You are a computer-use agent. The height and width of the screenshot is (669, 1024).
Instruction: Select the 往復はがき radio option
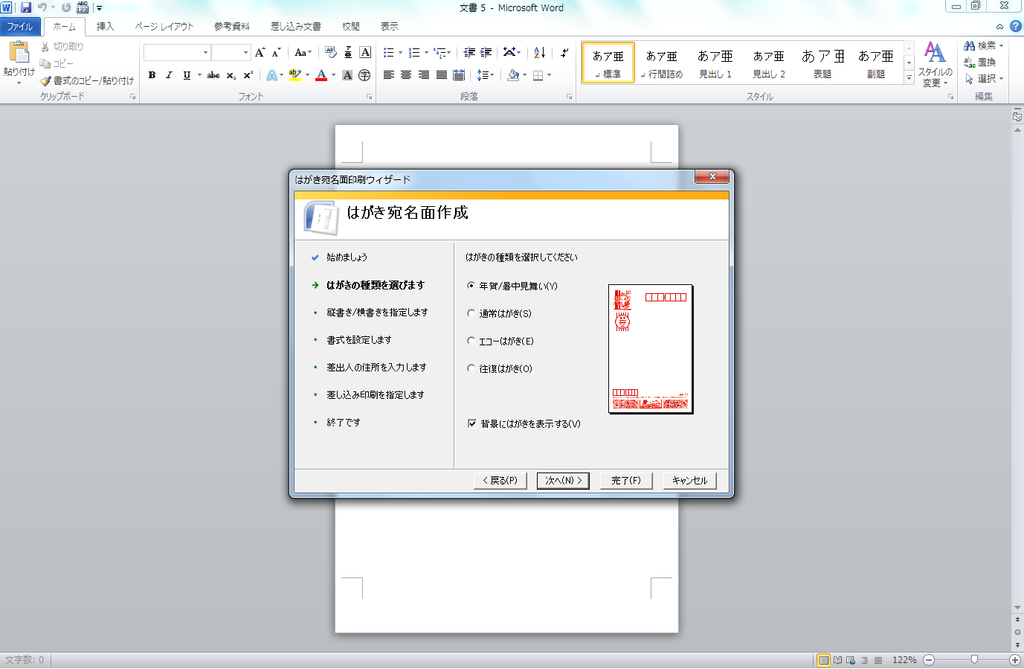coord(471,368)
